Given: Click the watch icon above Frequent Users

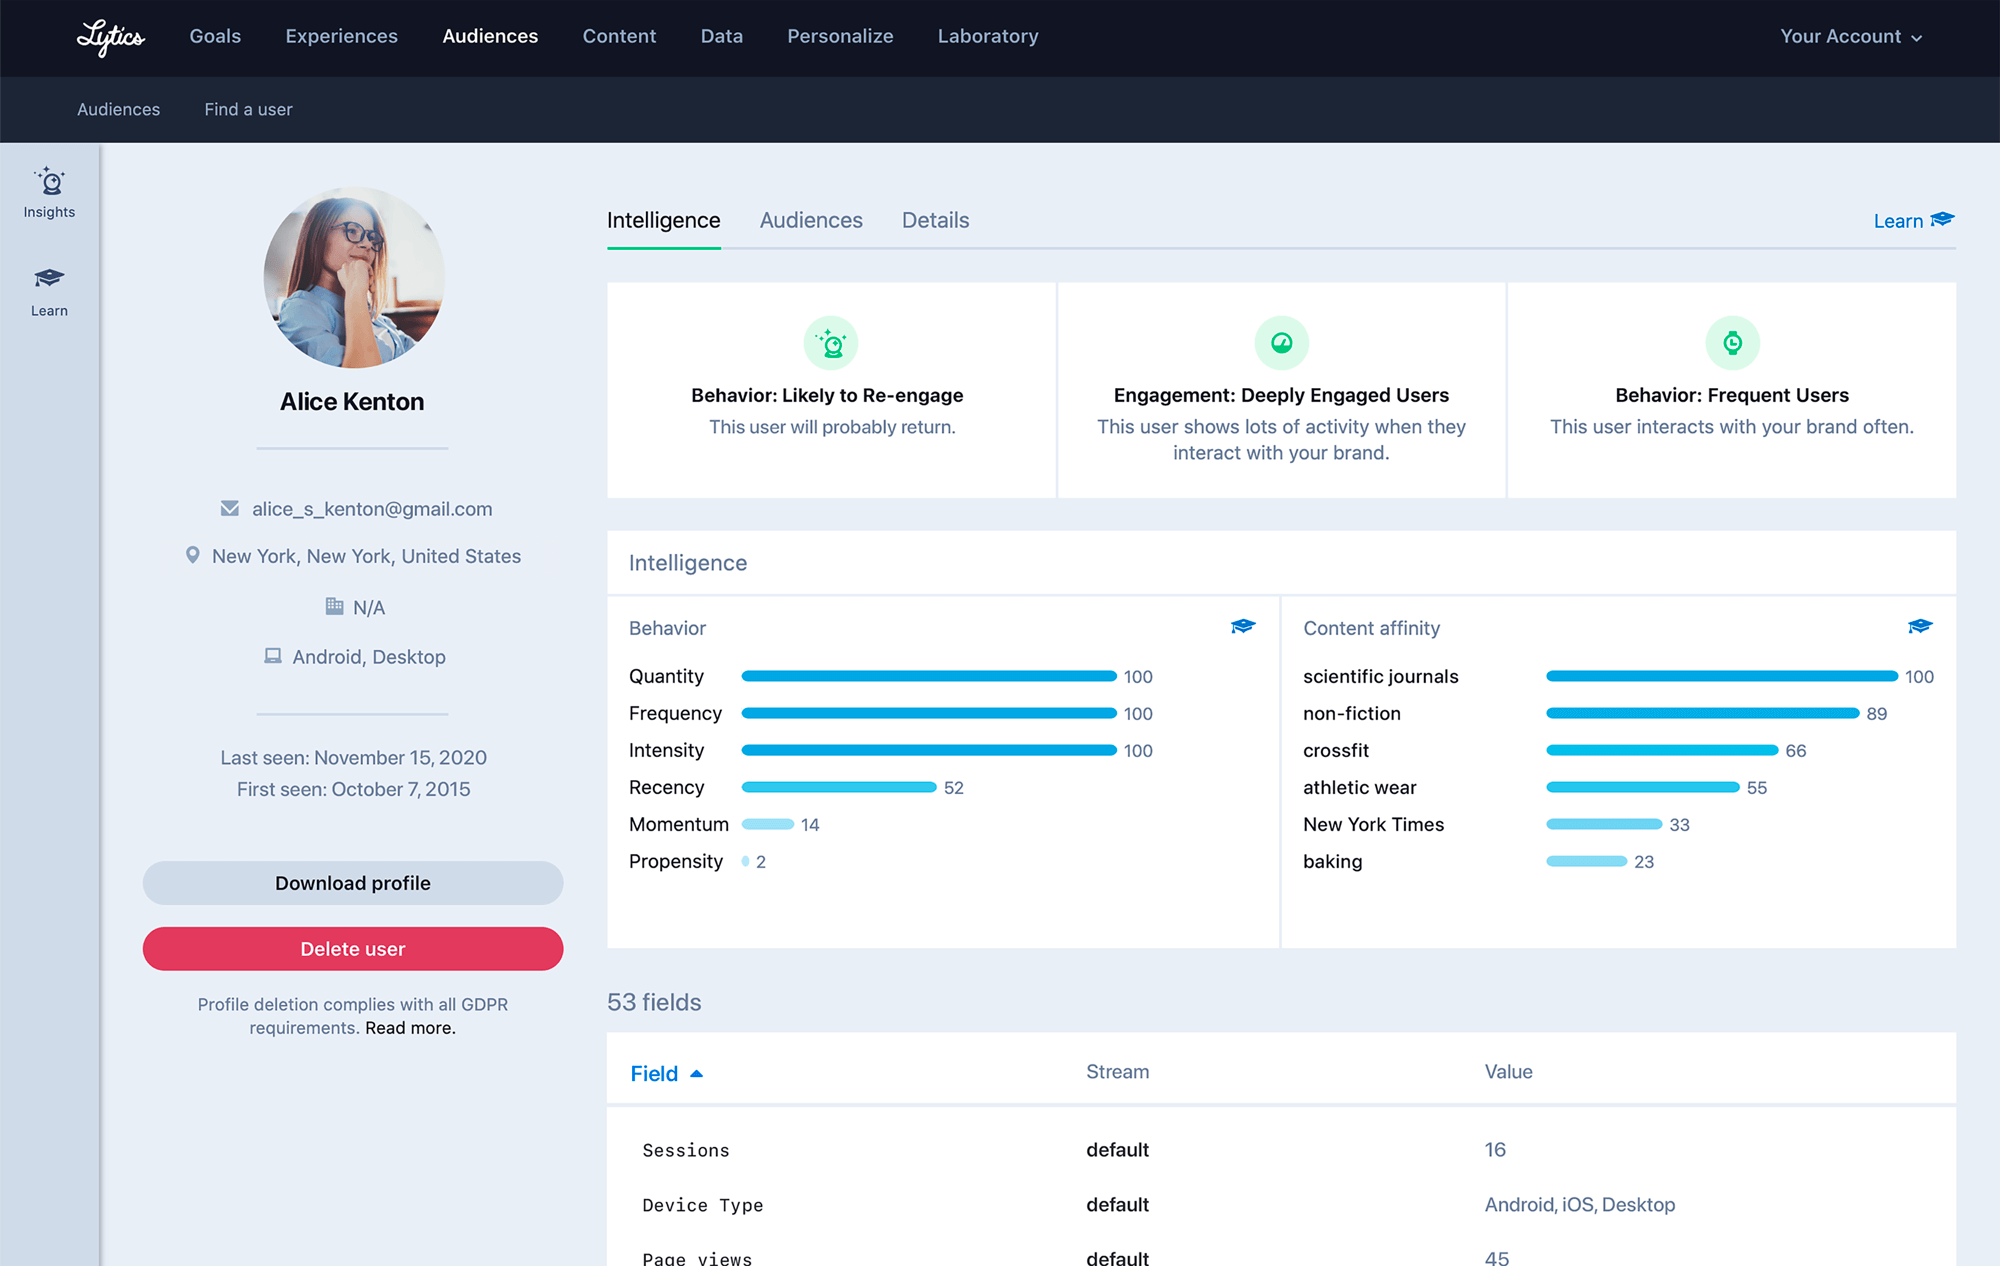Looking at the screenshot, I should 1733,342.
